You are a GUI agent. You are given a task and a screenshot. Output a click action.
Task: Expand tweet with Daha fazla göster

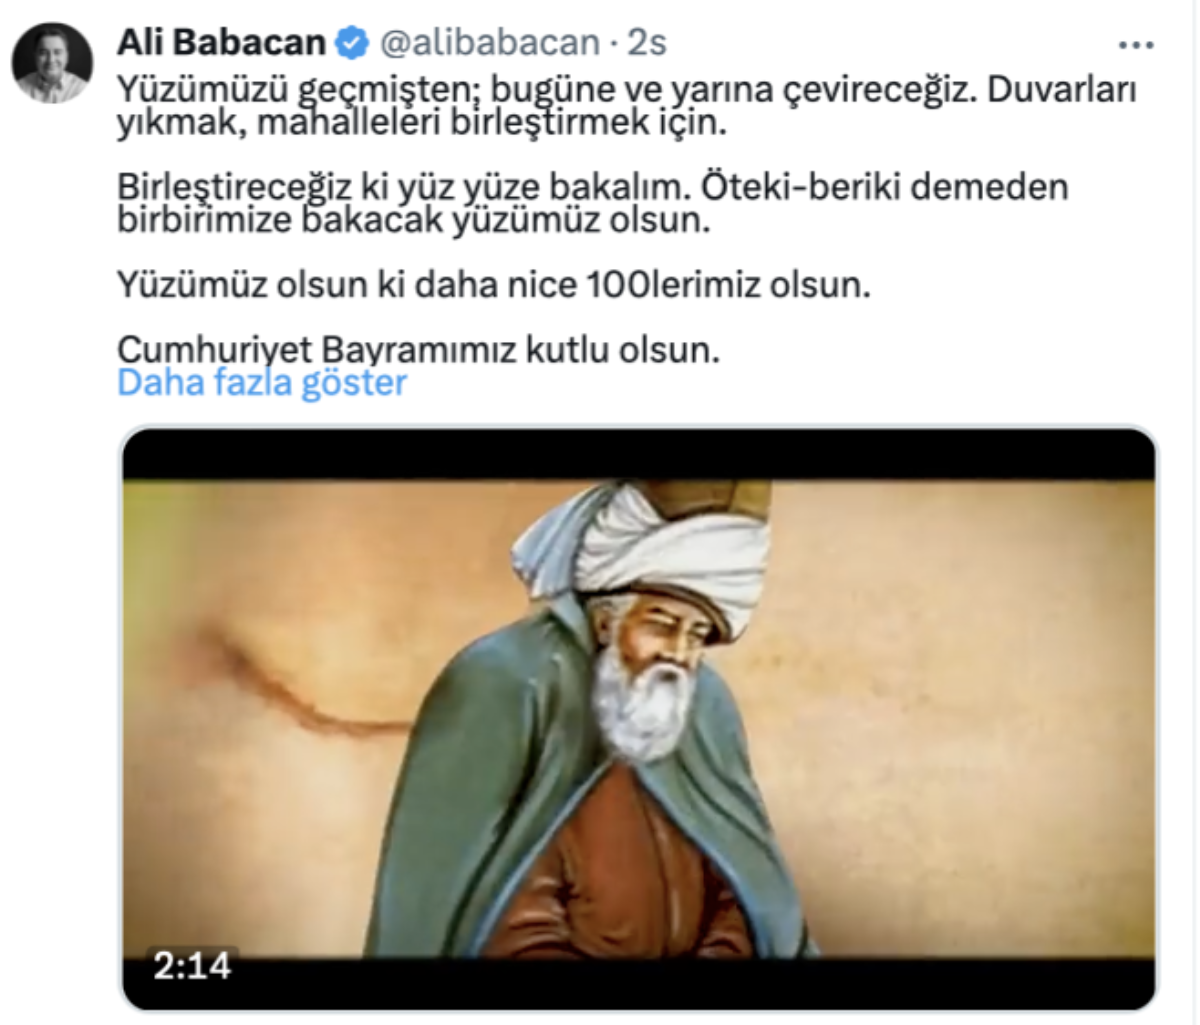pyautogui.click(x=262, y=382)
